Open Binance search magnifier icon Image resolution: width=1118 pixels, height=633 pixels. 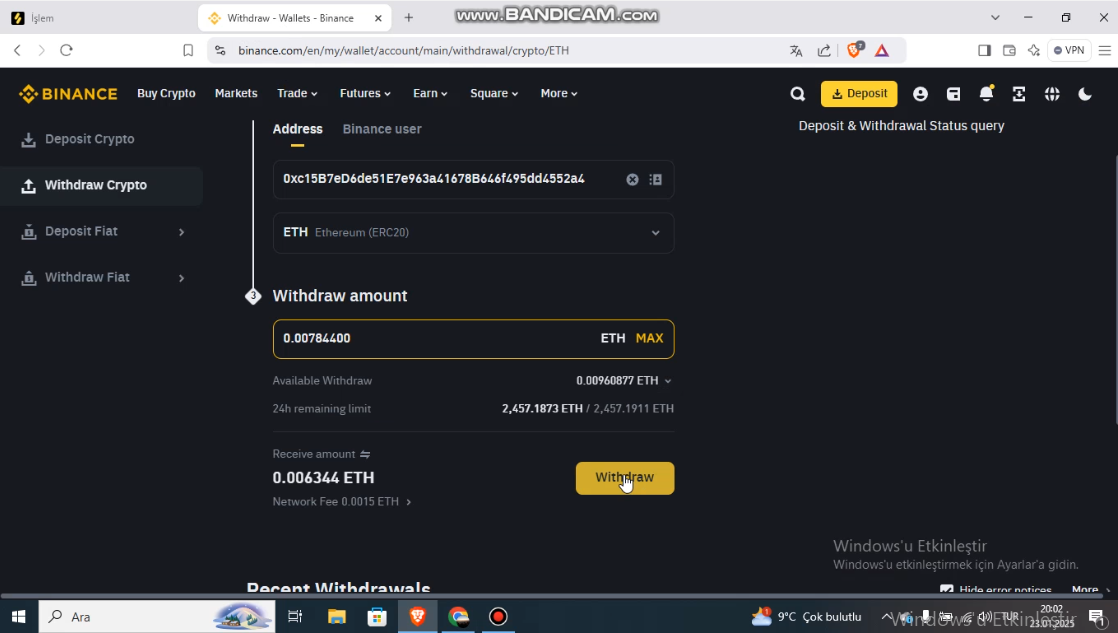pyautogui.click(x=798, y=94)
